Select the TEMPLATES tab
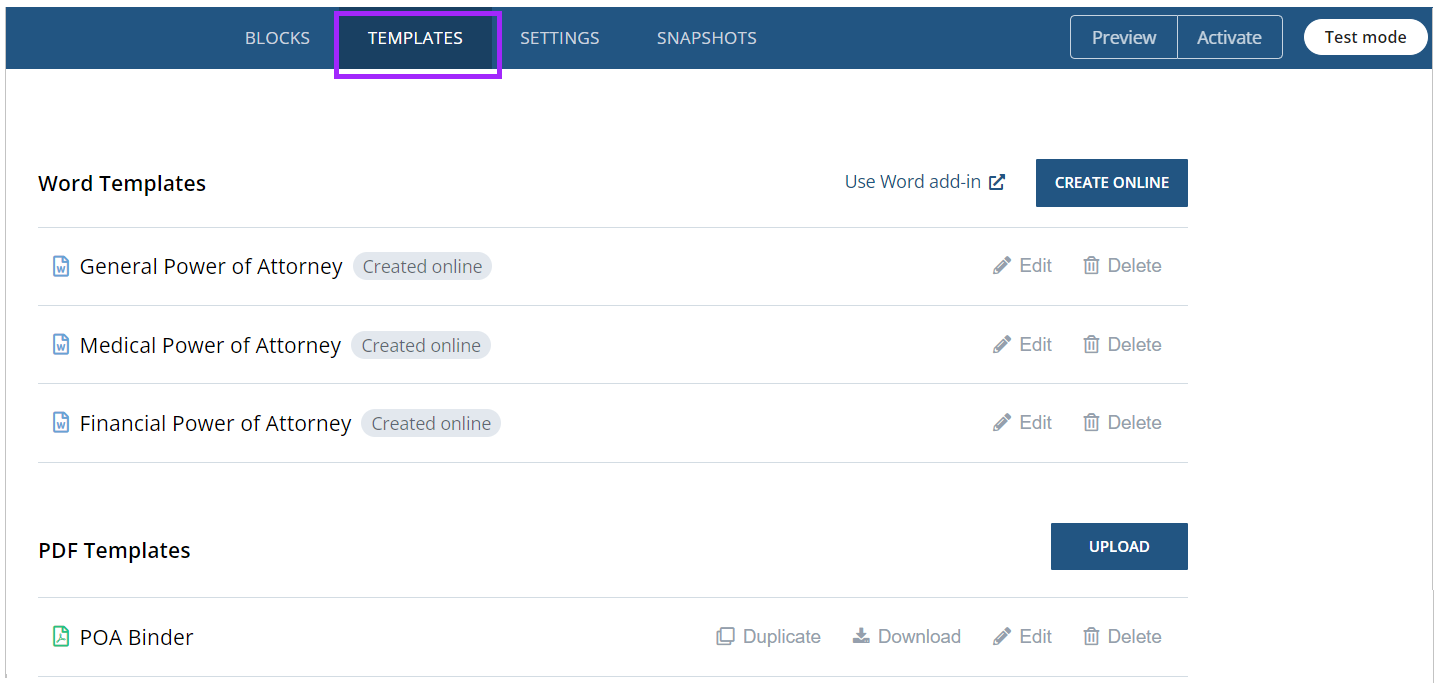Viewport: 1441px width, 683px height. (416, 37)
